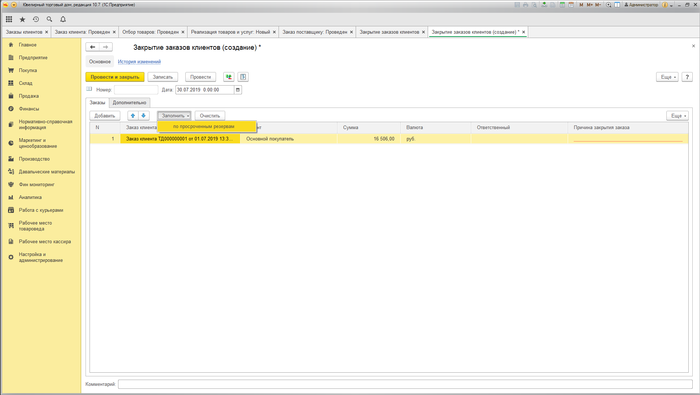This screenshot has height=395, width=700.
Task: Switch to Заказ поставщику: Проведен tab
Action: 315,32
